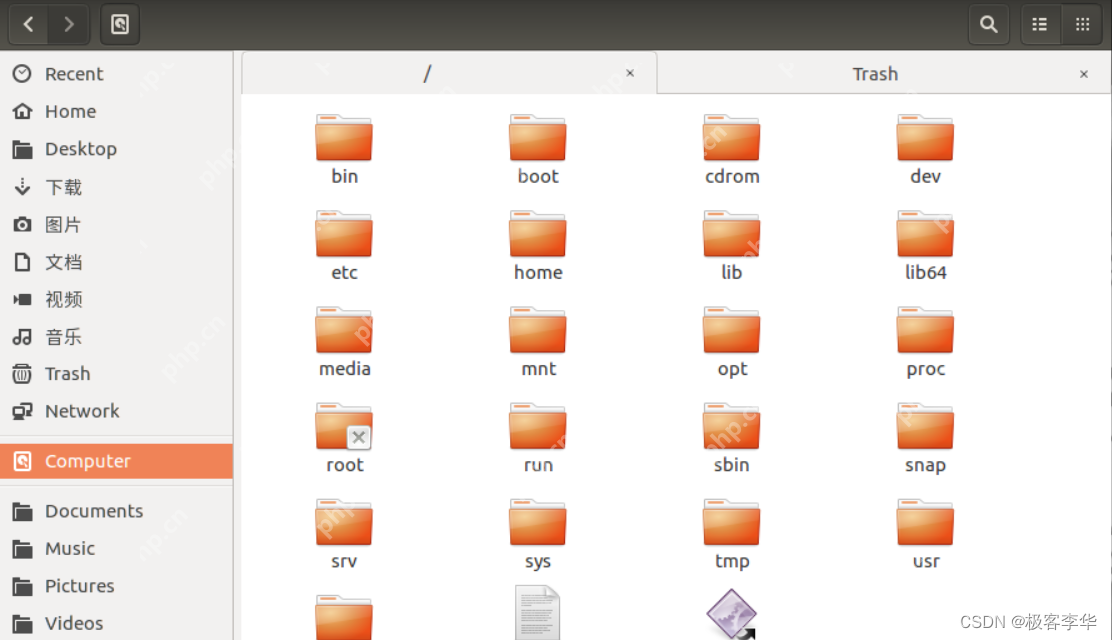Open the usr folder
The height and width of the screenshot is (640, 1112).
[925, 525]
